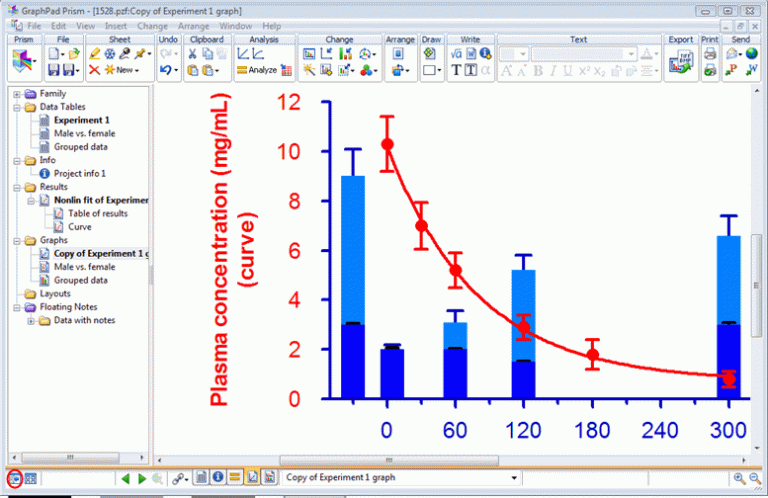Open the sheet selector dropdown 'Copy of Experiment 1 graph'

pos(402,477)
